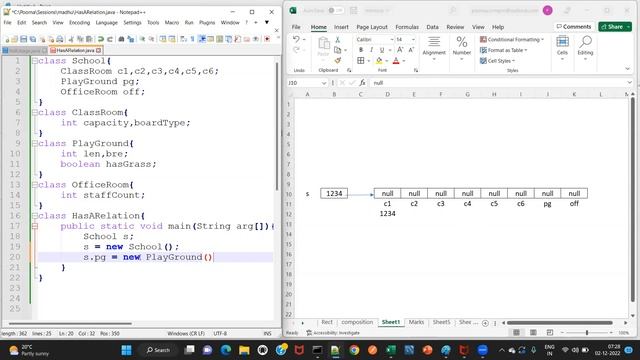Open the Encoding menu in Notepad++
The image size is (640, 360).
pyautogui.click(x=80, y=22)
